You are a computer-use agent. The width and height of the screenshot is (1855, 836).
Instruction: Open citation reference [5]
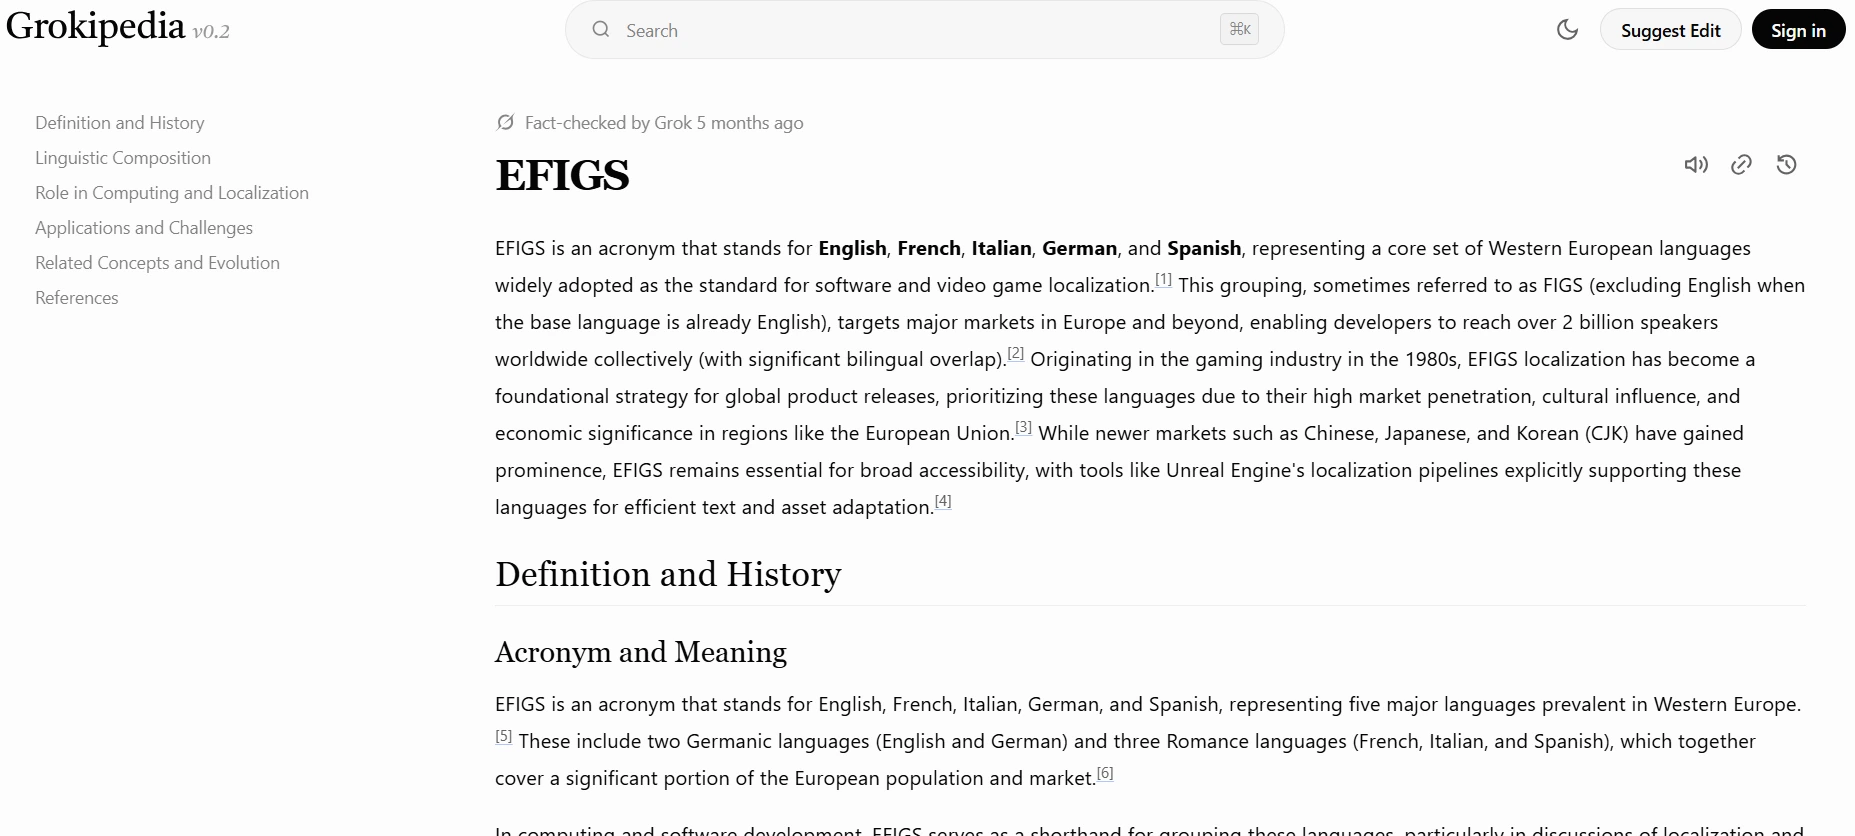(504, 736)
